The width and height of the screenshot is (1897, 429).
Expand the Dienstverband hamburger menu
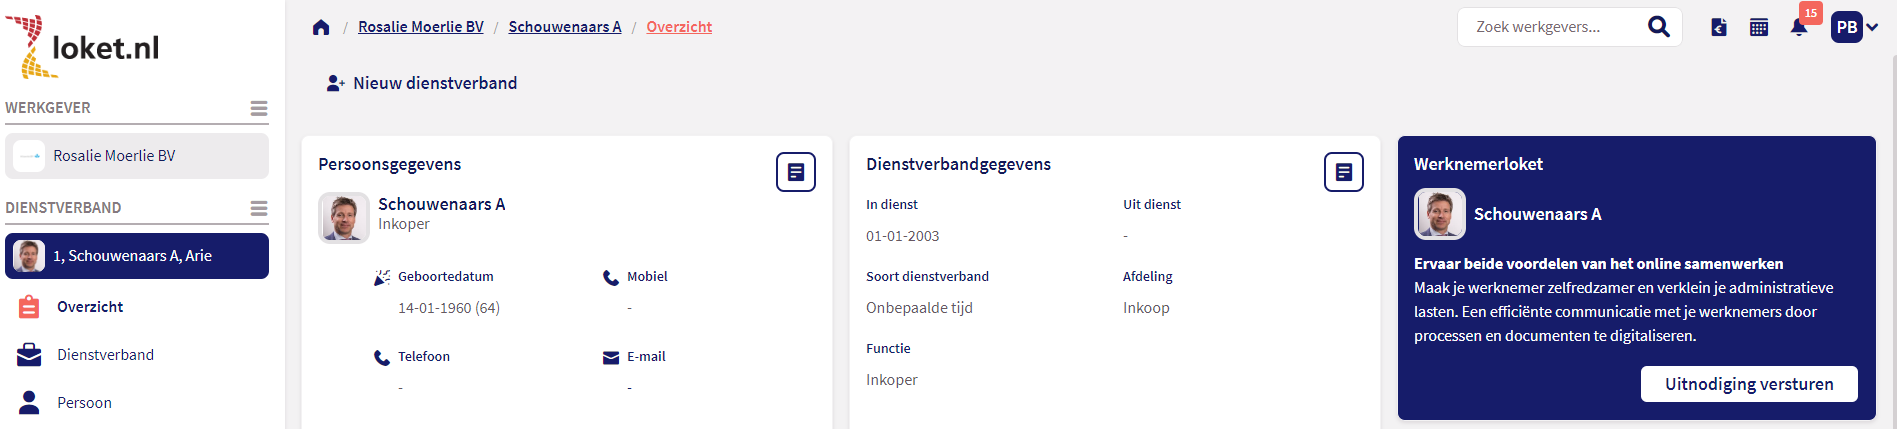pyautogui.click(x=258, y=208)
